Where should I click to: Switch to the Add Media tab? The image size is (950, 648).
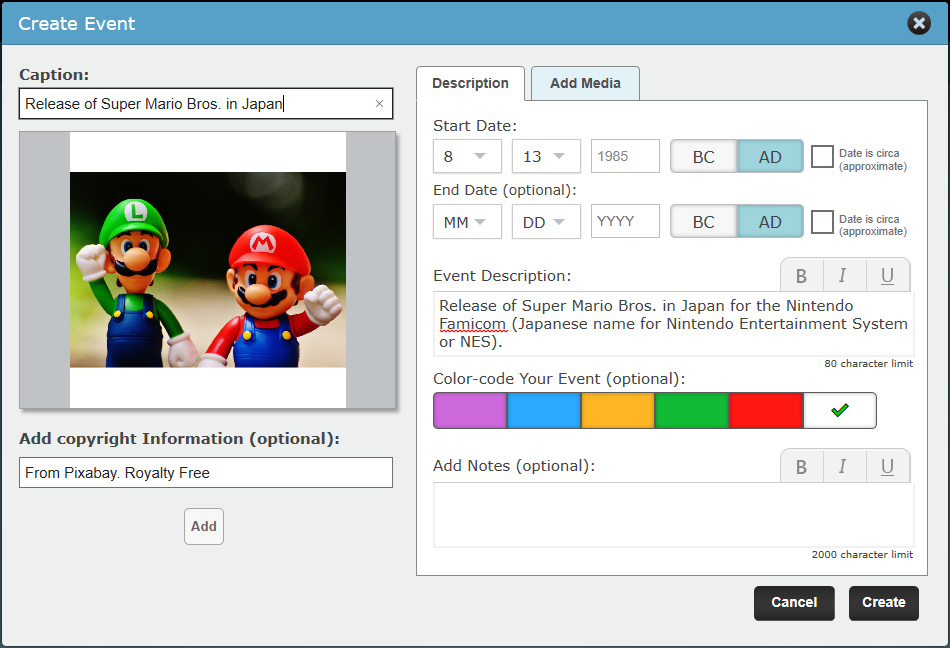coord(585,84)
